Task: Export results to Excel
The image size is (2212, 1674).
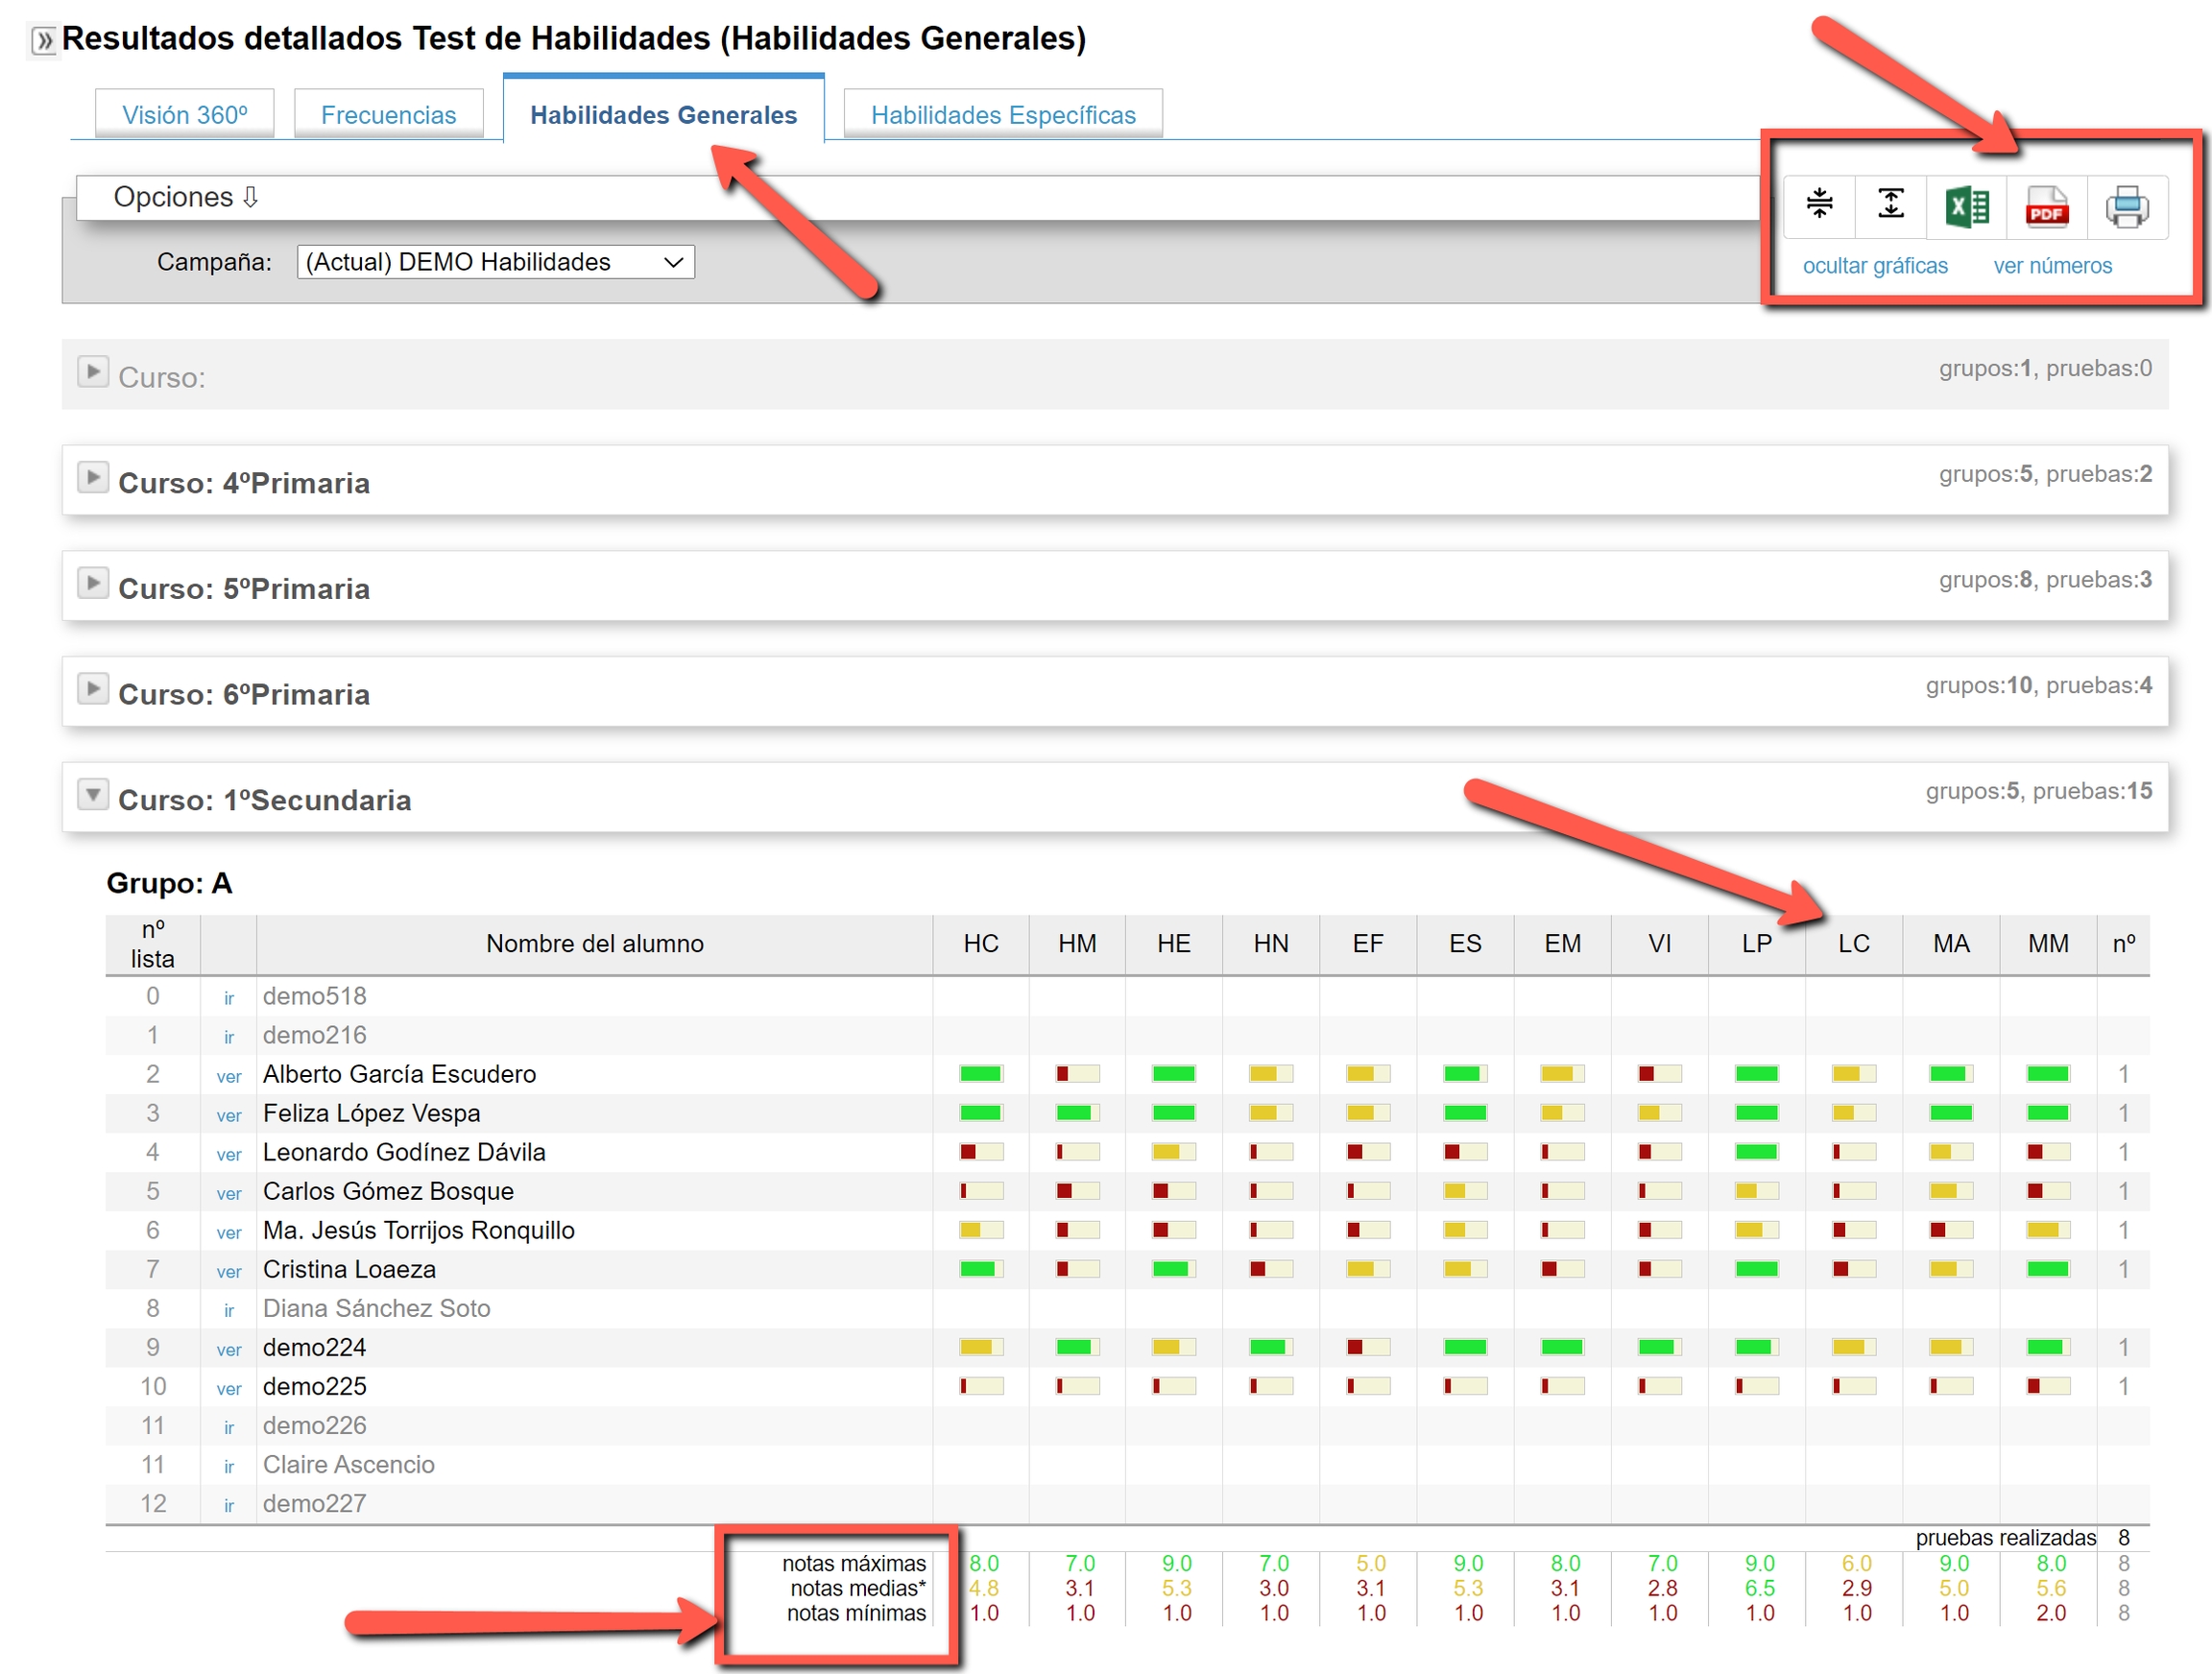Action: (1966, 207)
